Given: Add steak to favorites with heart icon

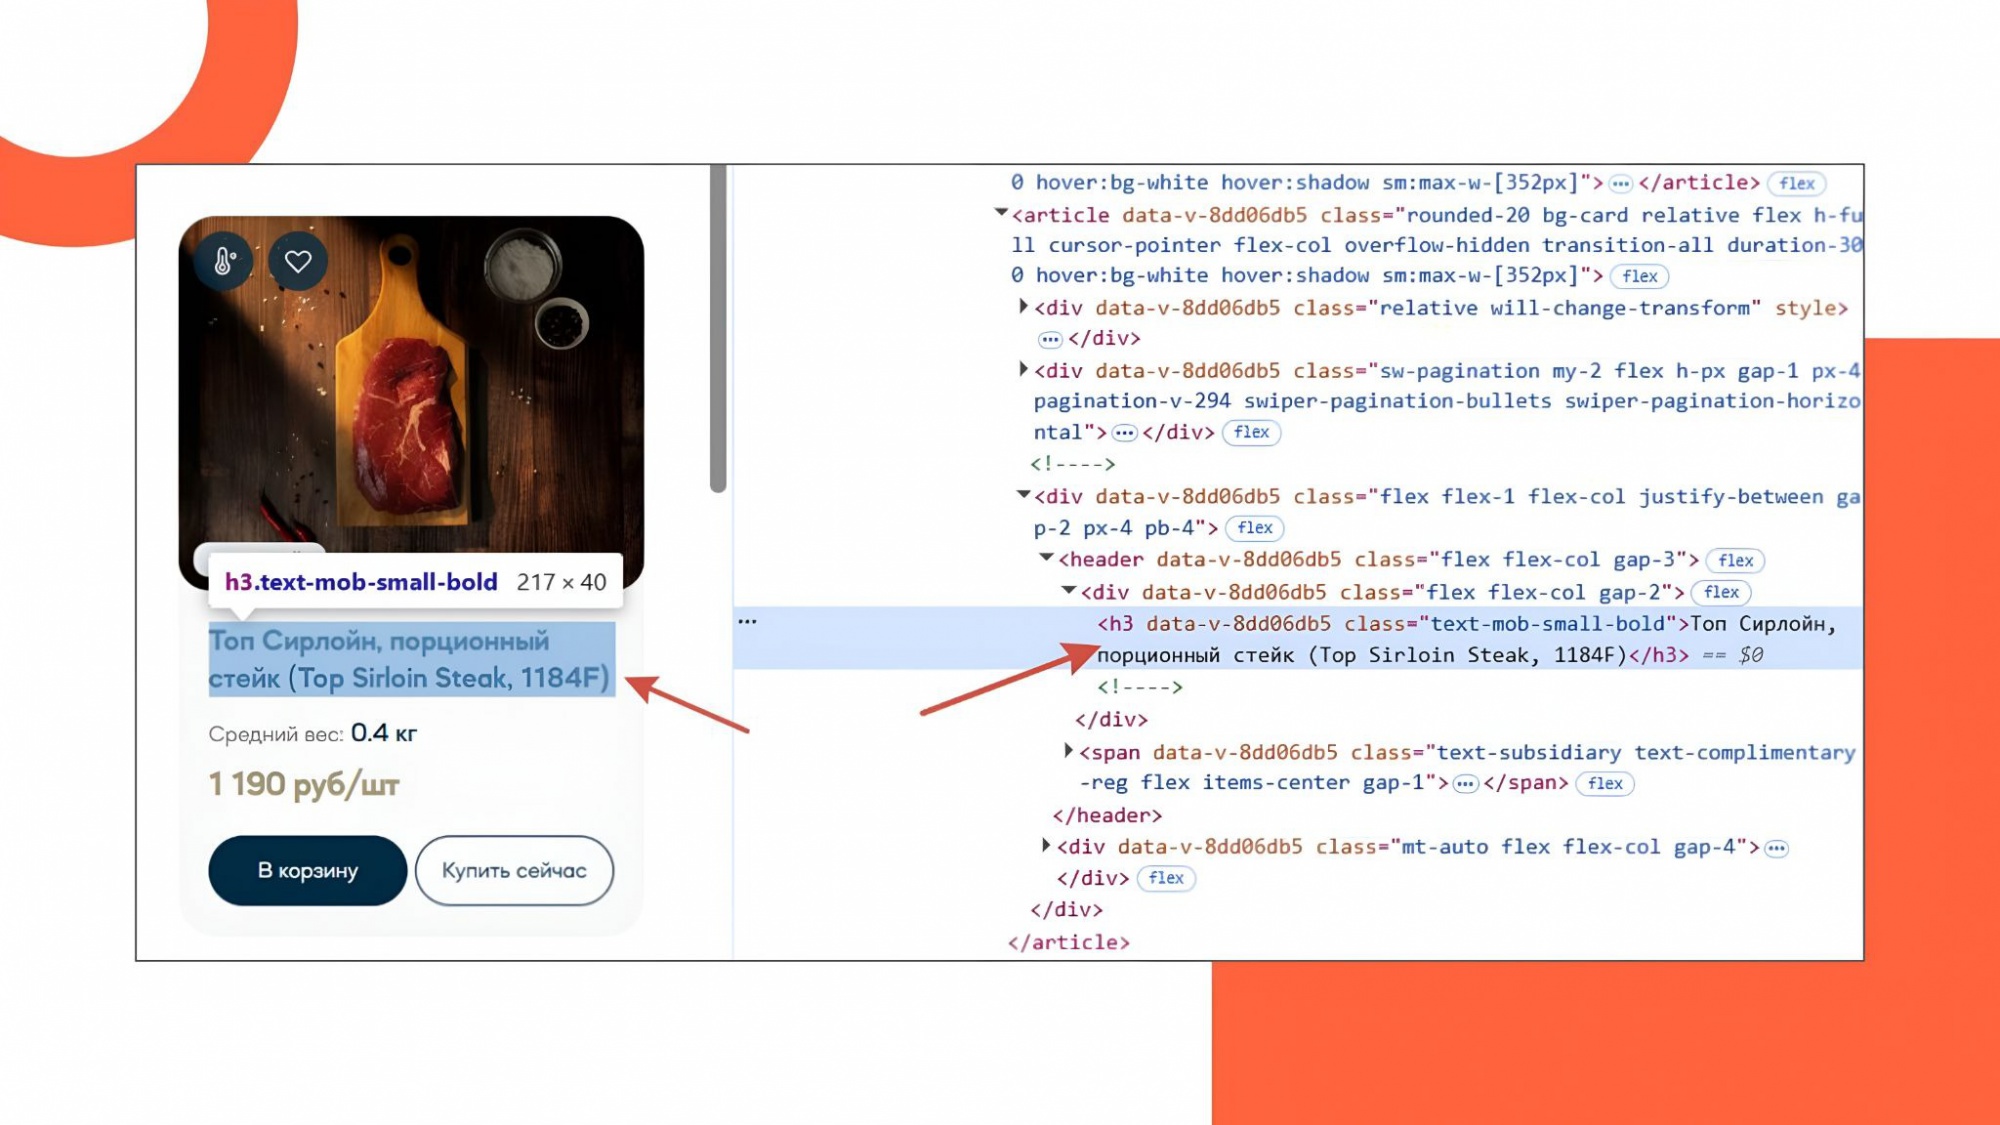Looking at the screenshot, I should (298, 261).
